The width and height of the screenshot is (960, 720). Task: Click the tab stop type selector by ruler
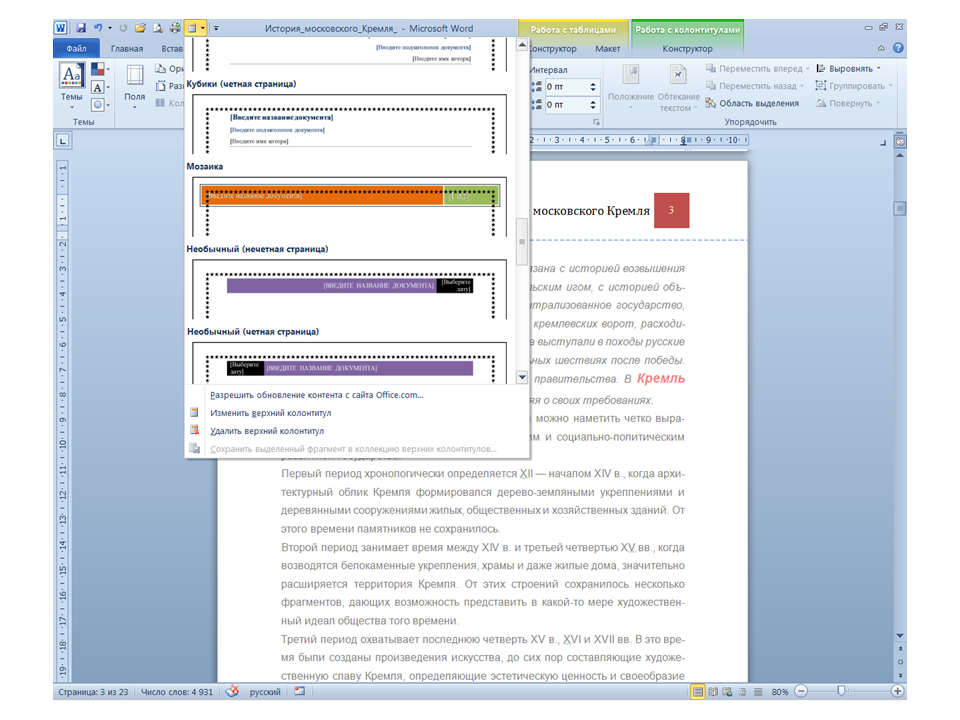point(62,140)
